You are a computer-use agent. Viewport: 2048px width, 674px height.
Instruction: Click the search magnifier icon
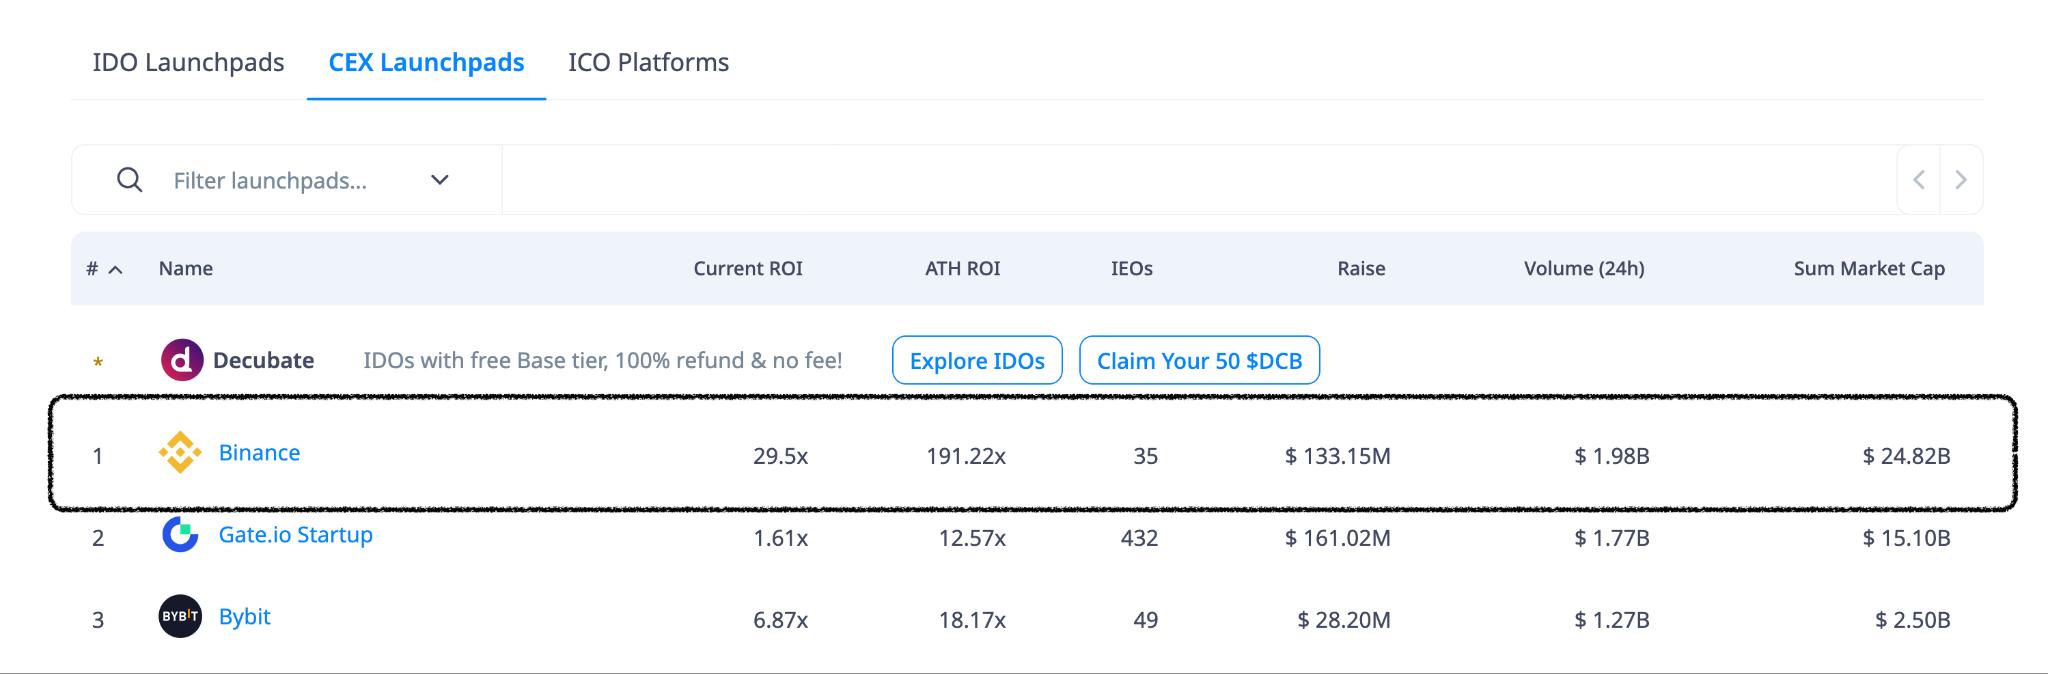[129, 180]
